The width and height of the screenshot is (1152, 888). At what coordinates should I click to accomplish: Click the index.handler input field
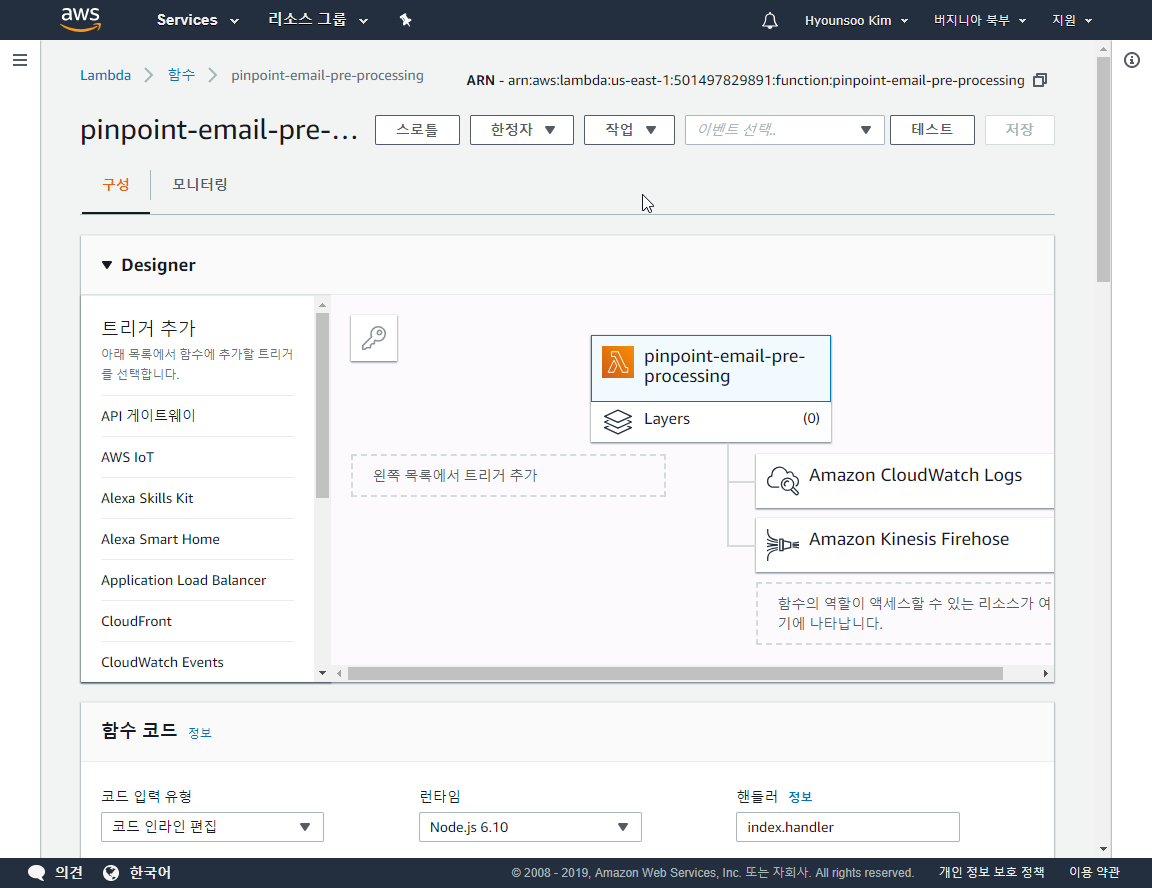(x=848, y=827)
